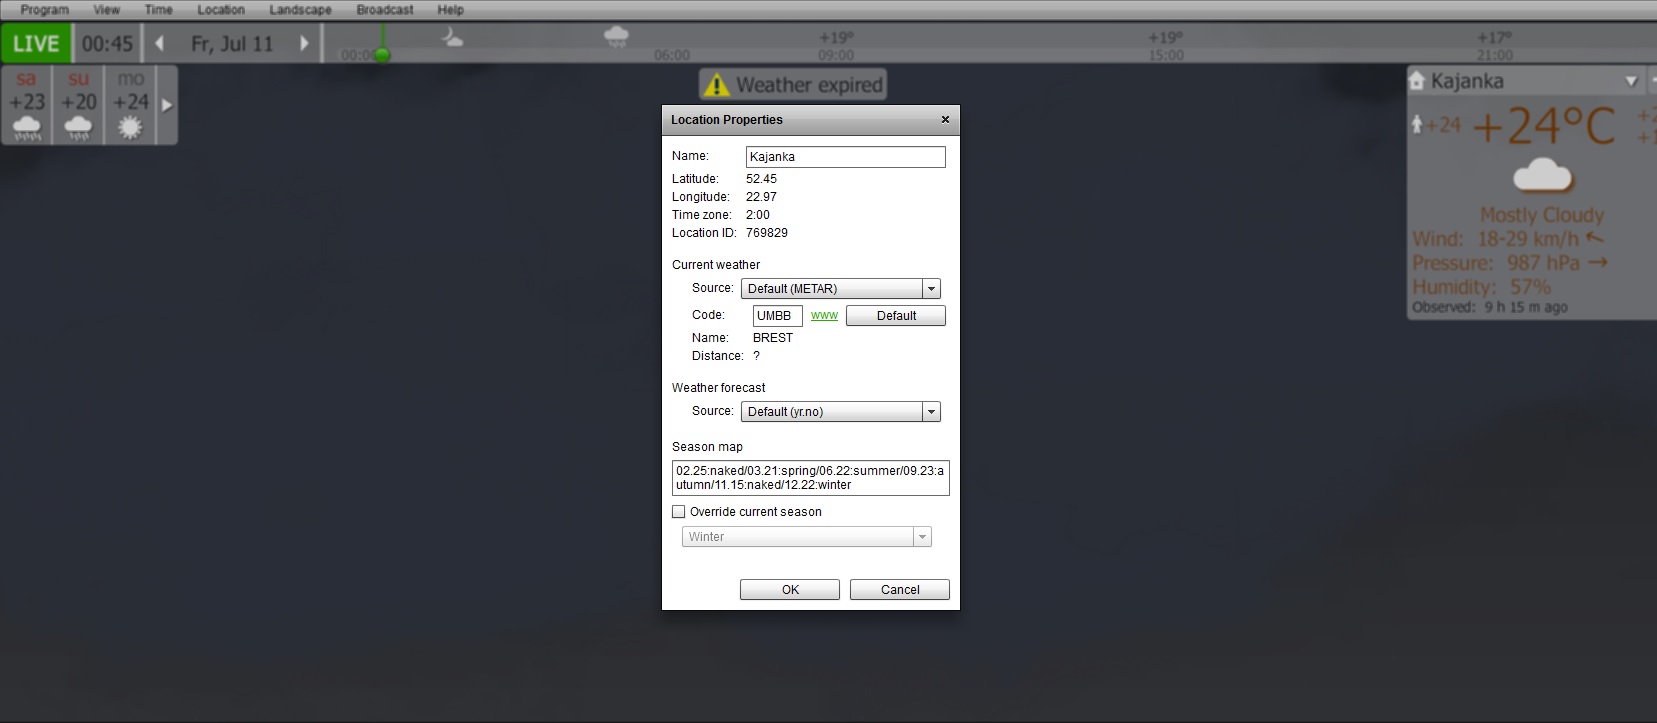Click the home icon beside Kajanka
Screen dimensions: 1657x723
coord(1416,81)
